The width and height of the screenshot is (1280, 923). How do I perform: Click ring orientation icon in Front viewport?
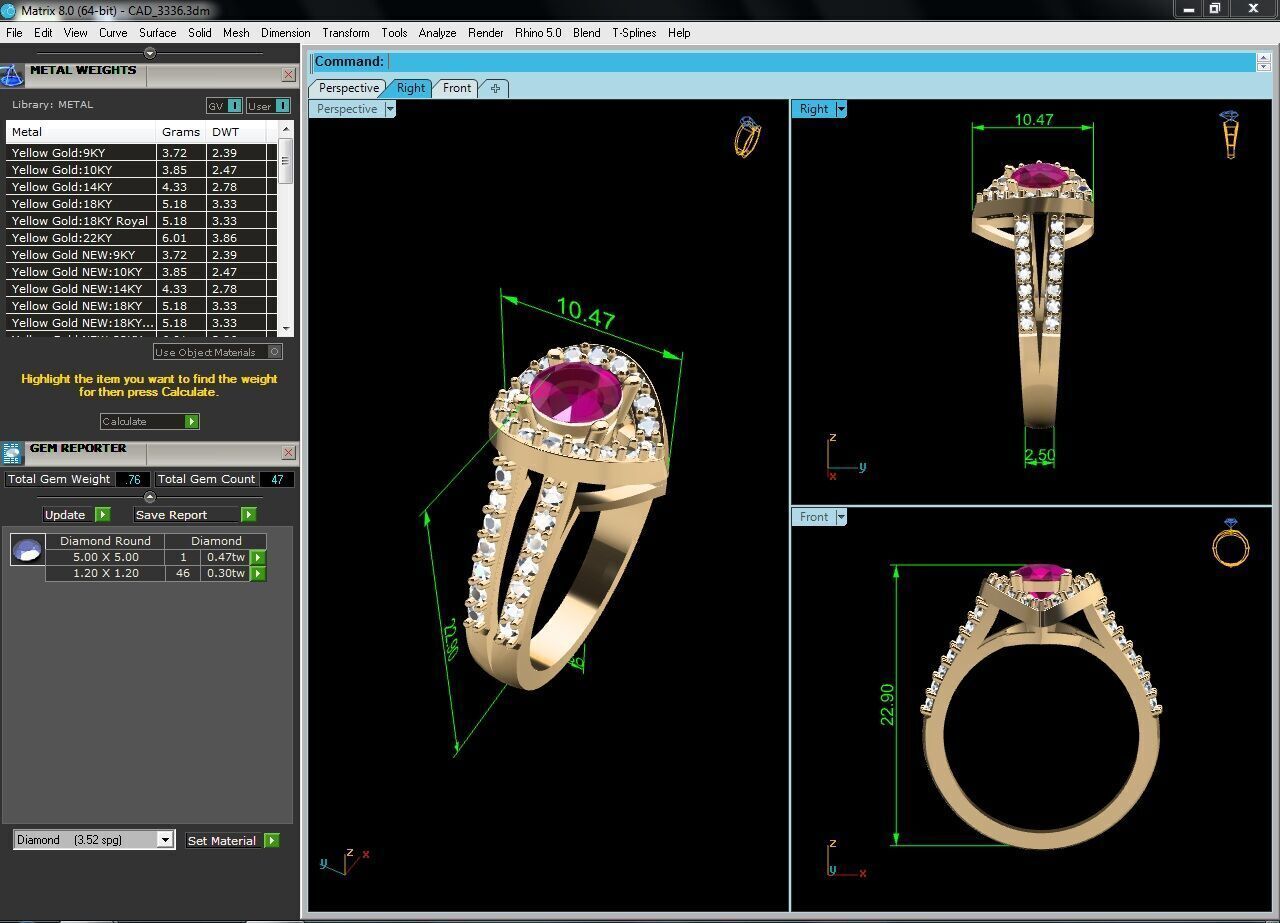1230,543
